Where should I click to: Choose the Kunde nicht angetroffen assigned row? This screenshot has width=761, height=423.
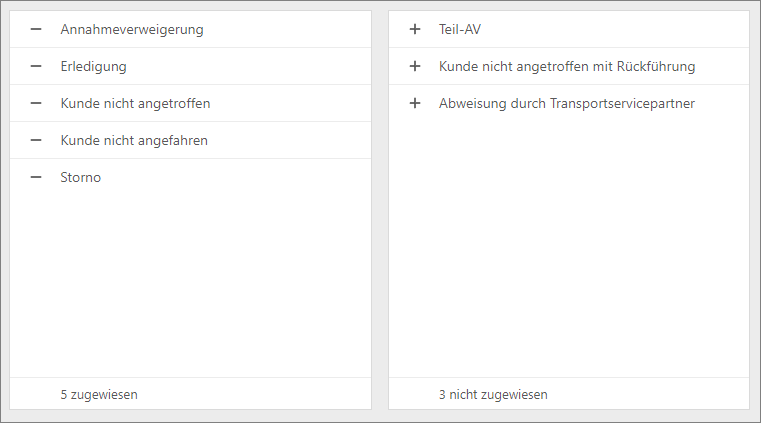tap(190, 103)
